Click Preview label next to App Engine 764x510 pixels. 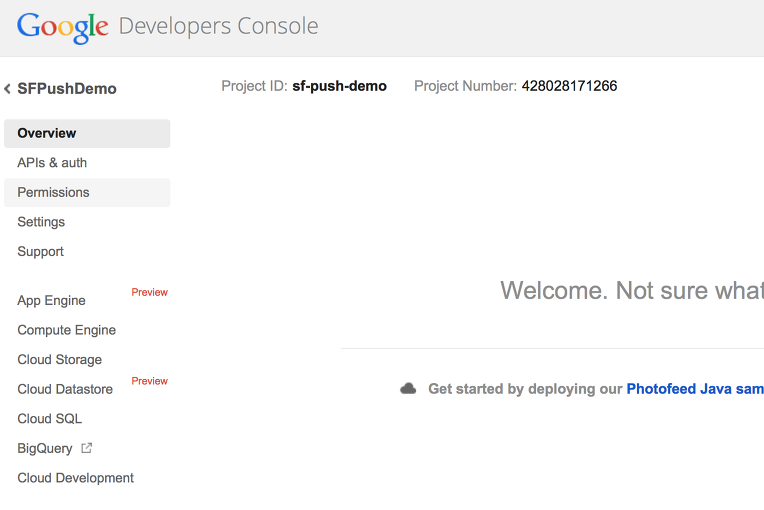pyautogui.click(x=150, y=292)
